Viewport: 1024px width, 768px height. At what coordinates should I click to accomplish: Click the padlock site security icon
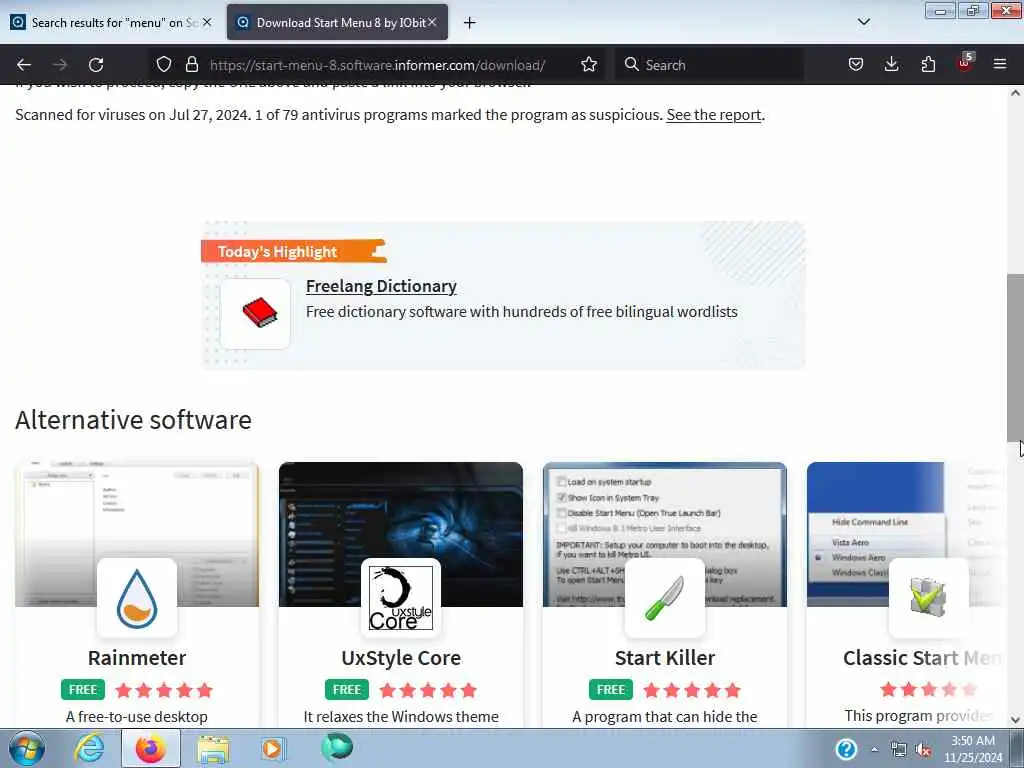[191, 64]
